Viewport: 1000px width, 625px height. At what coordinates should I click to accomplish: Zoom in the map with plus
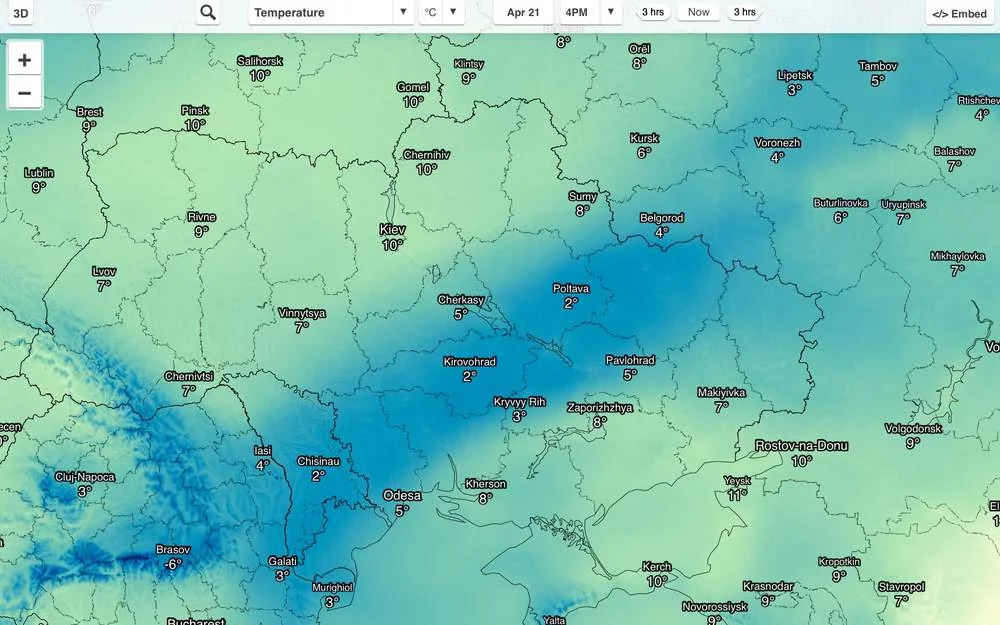24,60
